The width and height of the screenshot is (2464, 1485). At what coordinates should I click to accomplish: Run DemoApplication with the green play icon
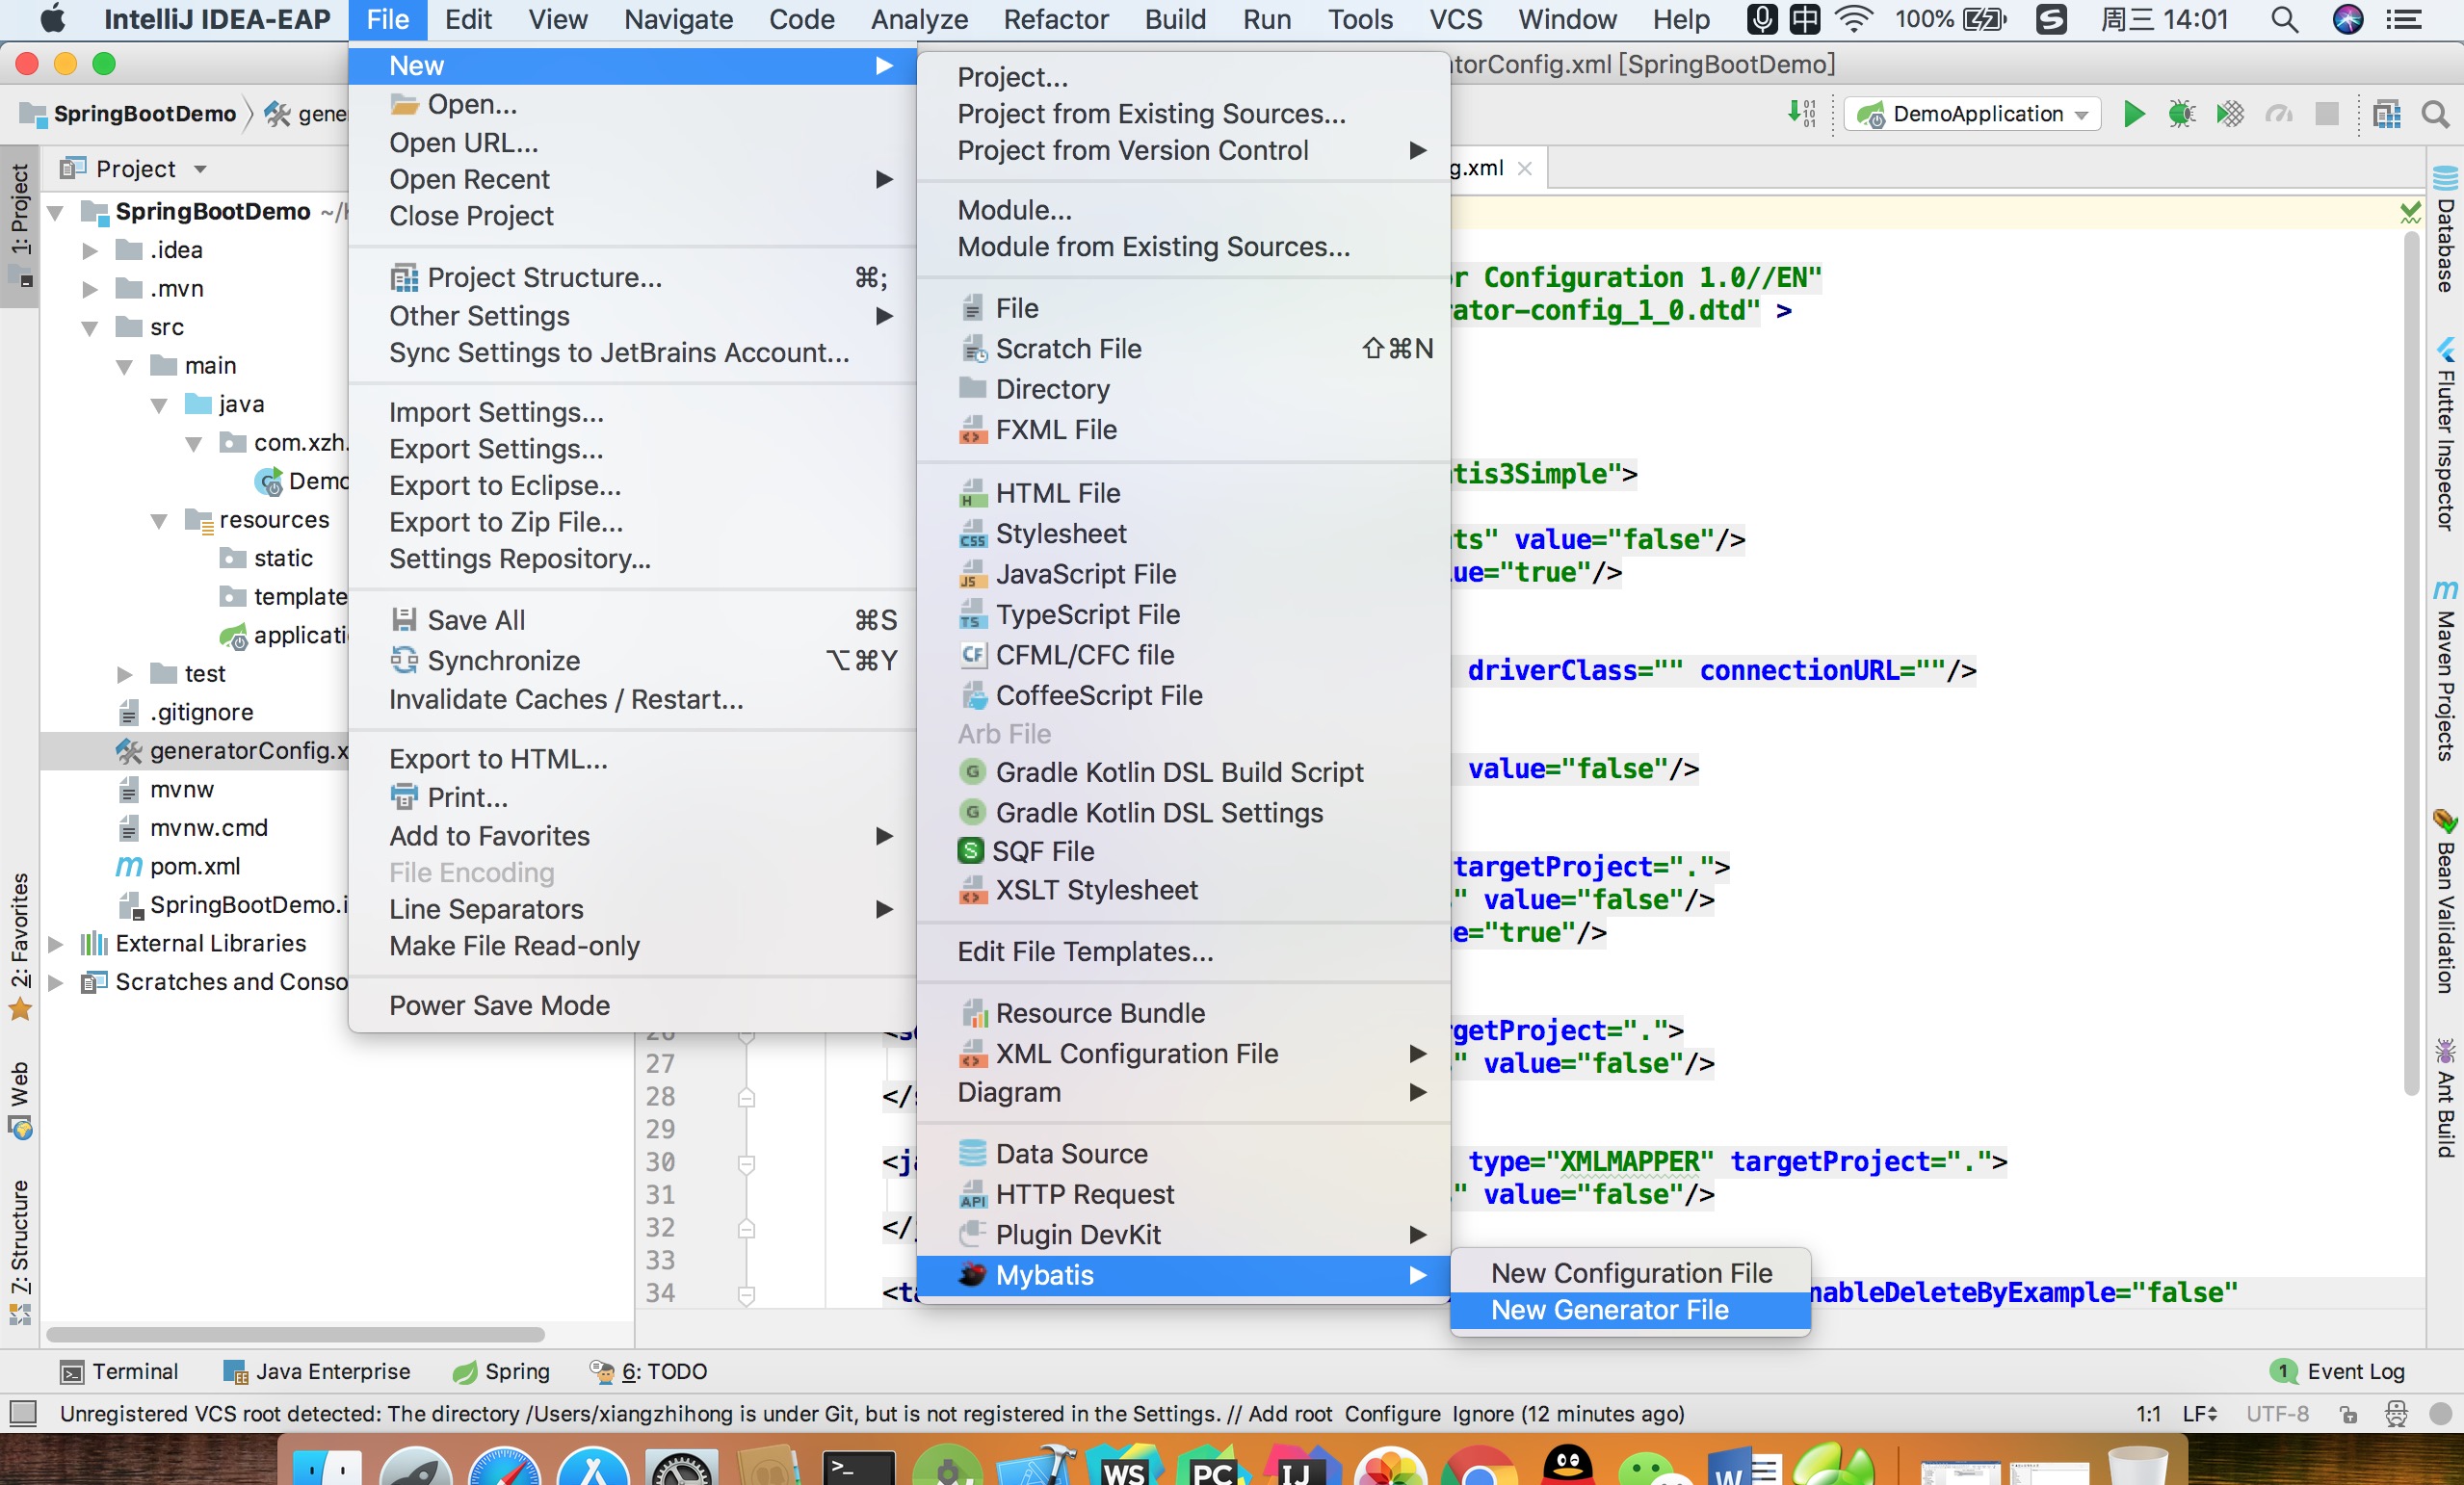(2133, 114)
